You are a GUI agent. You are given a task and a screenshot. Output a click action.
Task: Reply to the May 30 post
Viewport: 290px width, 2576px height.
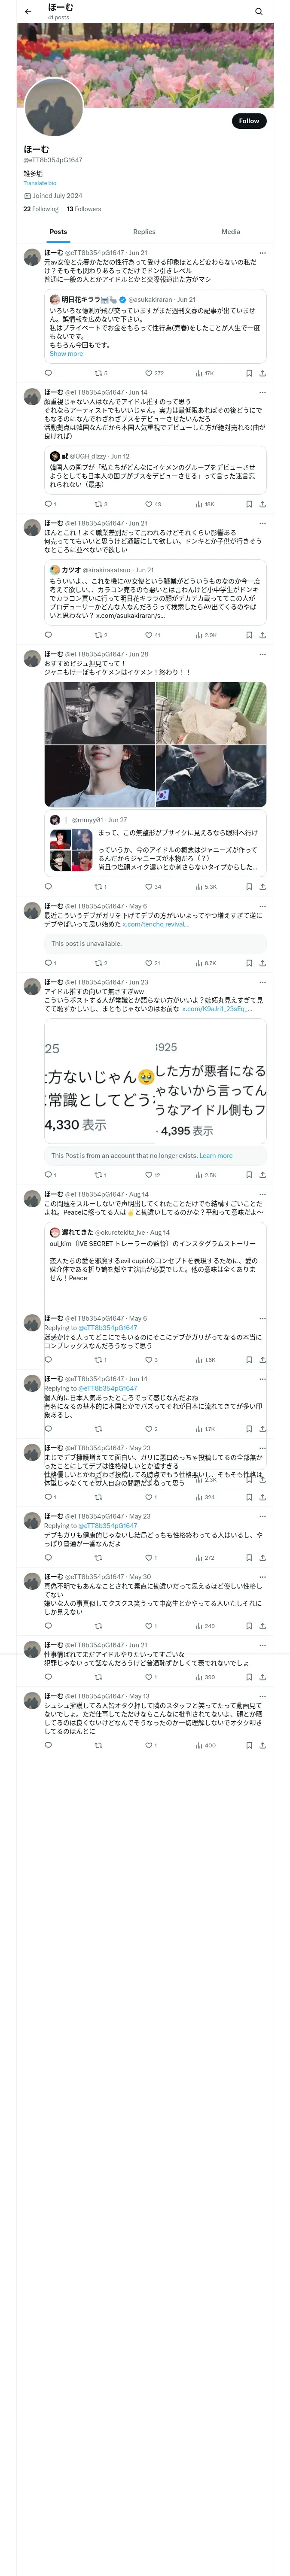(48, 1626)
